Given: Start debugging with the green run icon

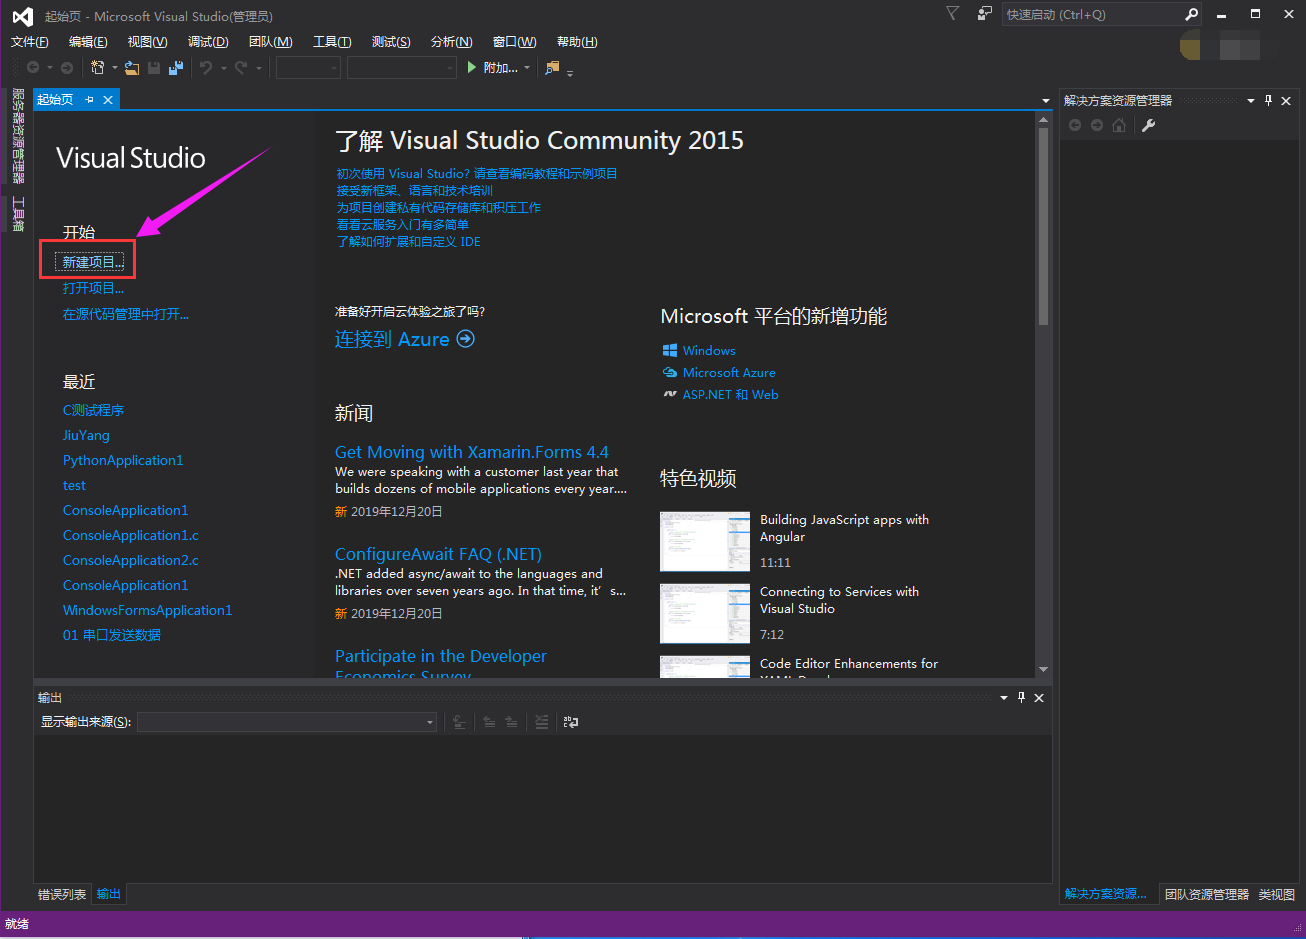Looking at the screenshot, I should click(x=470, y=67).
